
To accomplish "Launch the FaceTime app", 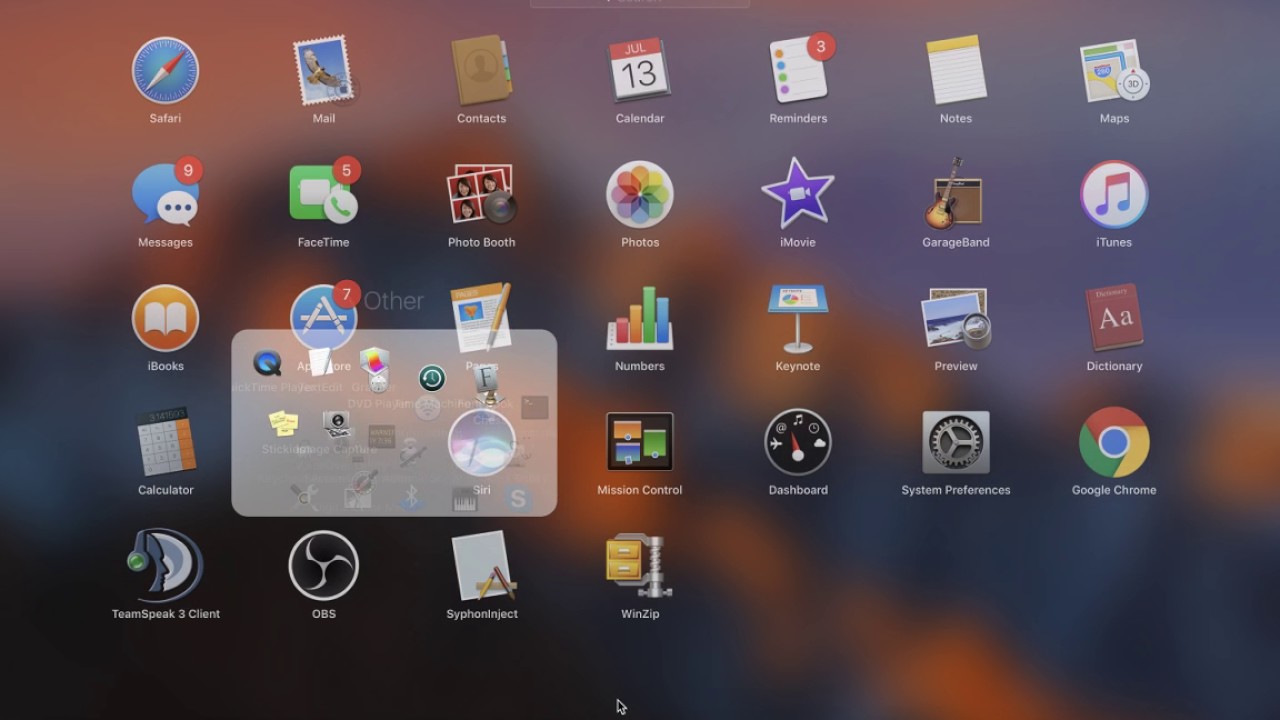I will click(324, 192).
